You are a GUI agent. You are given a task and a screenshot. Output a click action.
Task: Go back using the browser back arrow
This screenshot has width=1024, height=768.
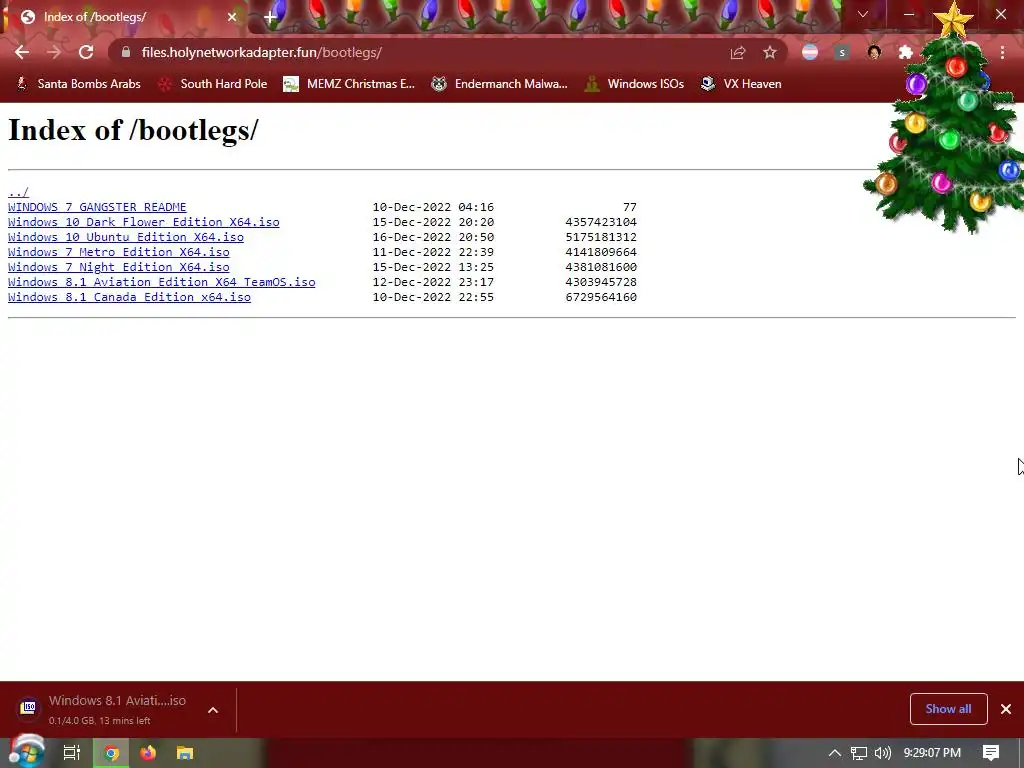pos(22,52)
